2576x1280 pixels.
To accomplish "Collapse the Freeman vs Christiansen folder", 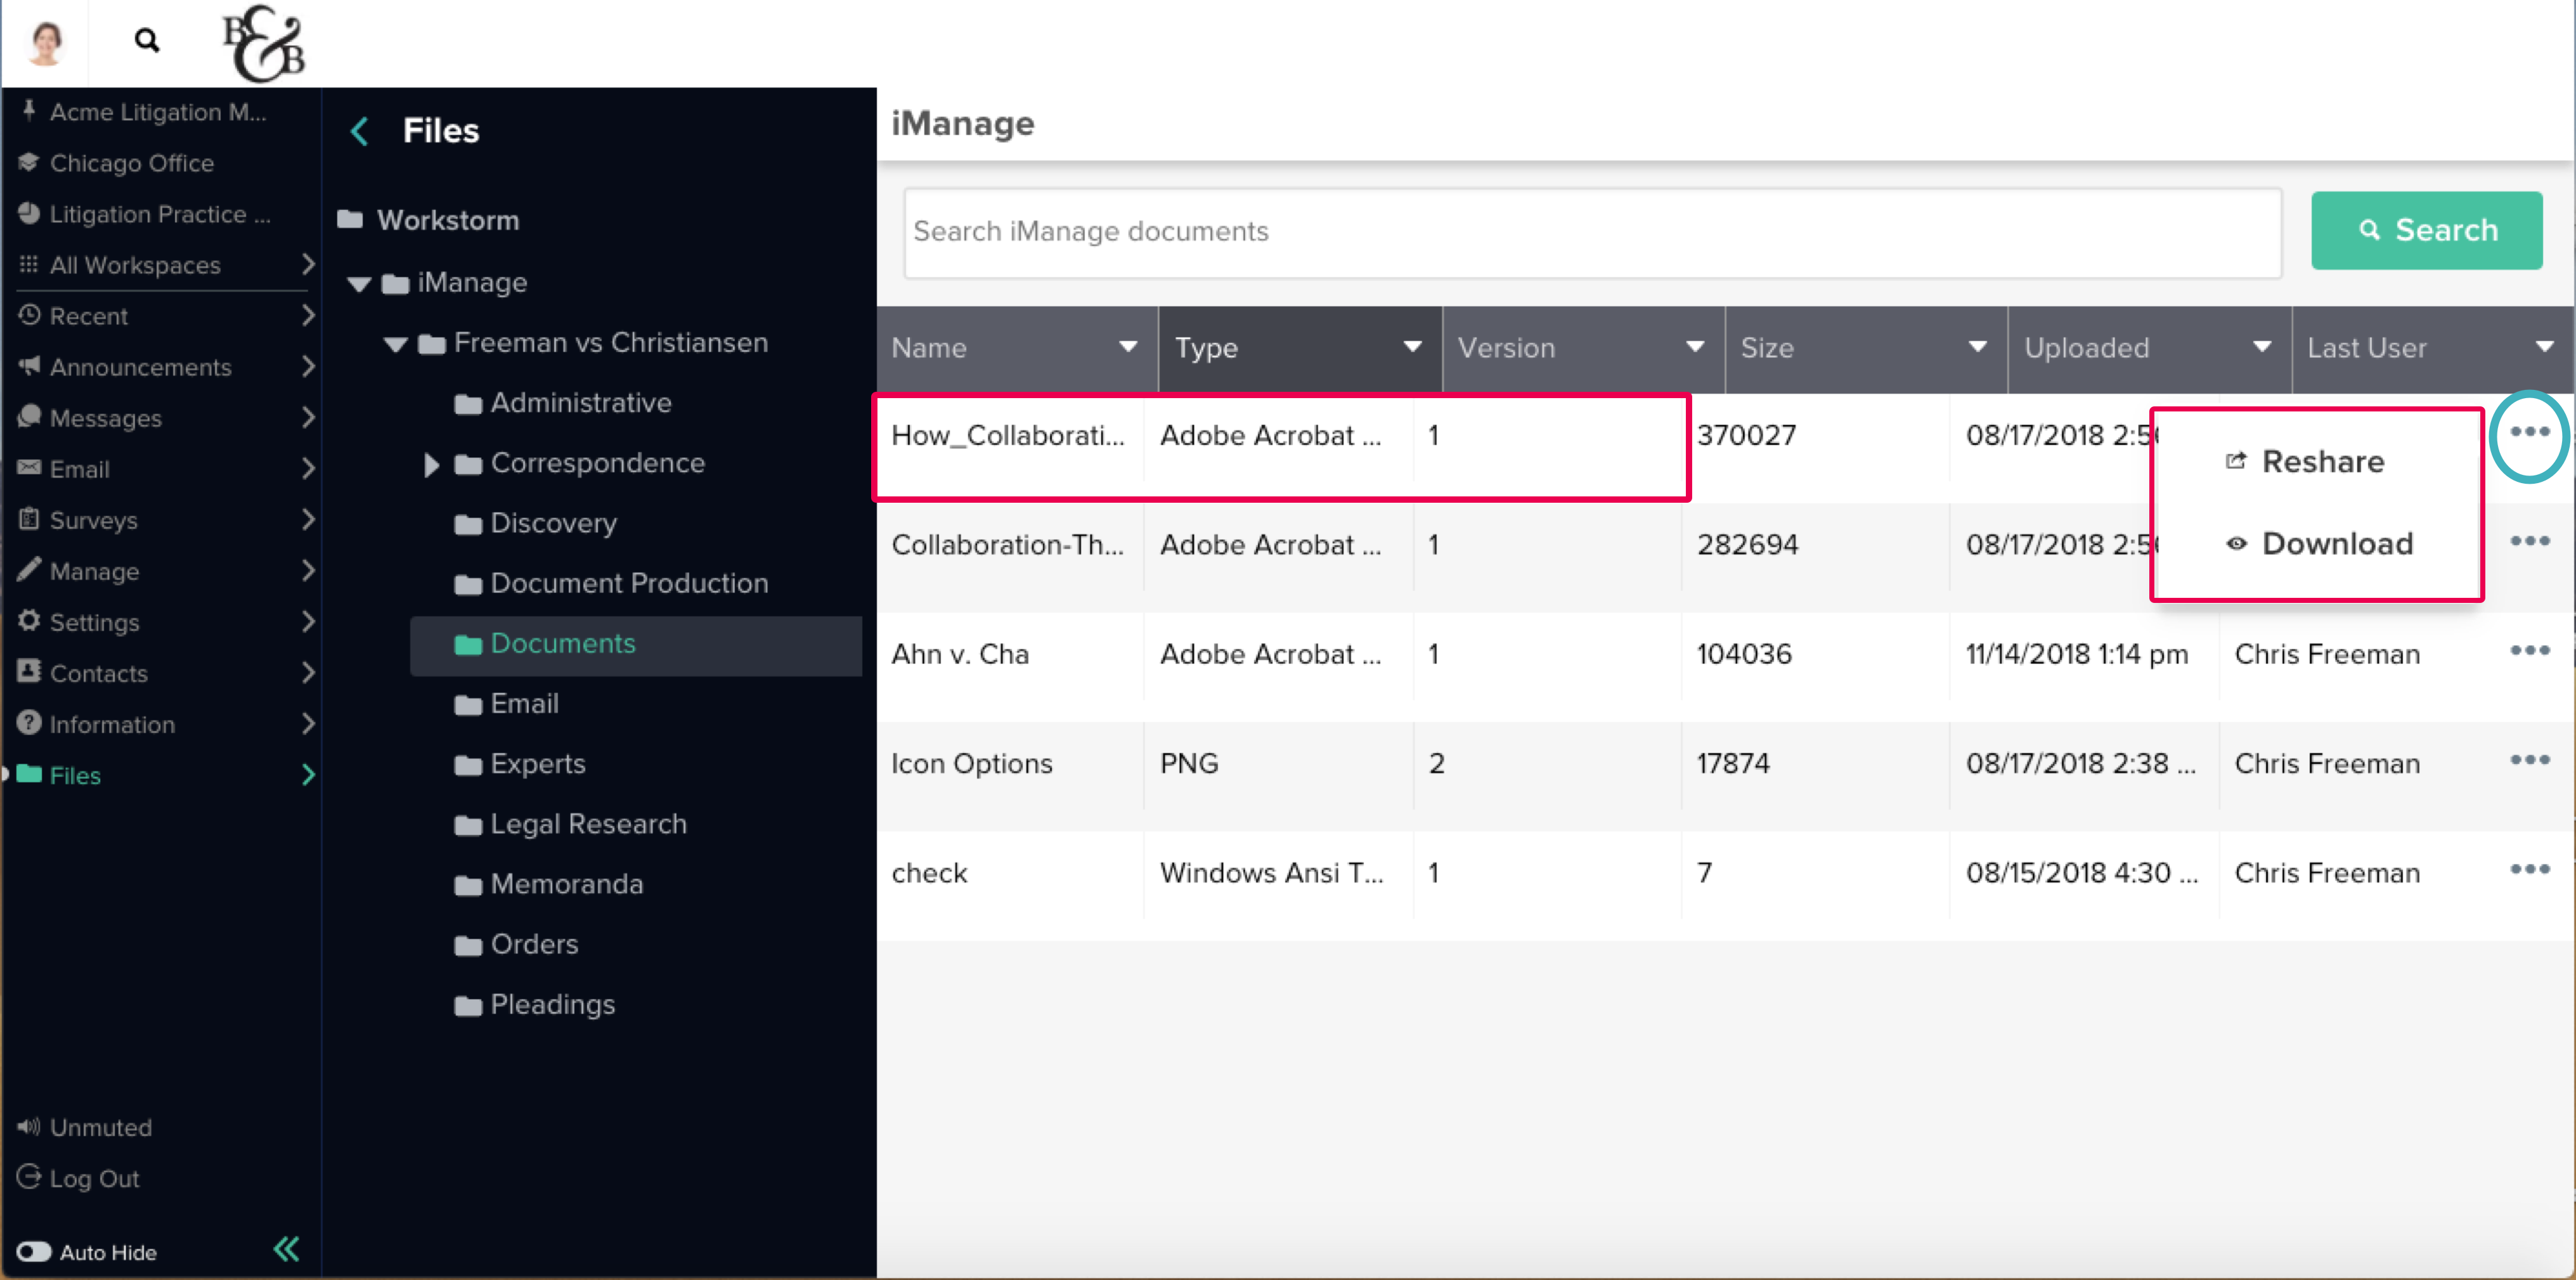I will (x=396, y=345).
